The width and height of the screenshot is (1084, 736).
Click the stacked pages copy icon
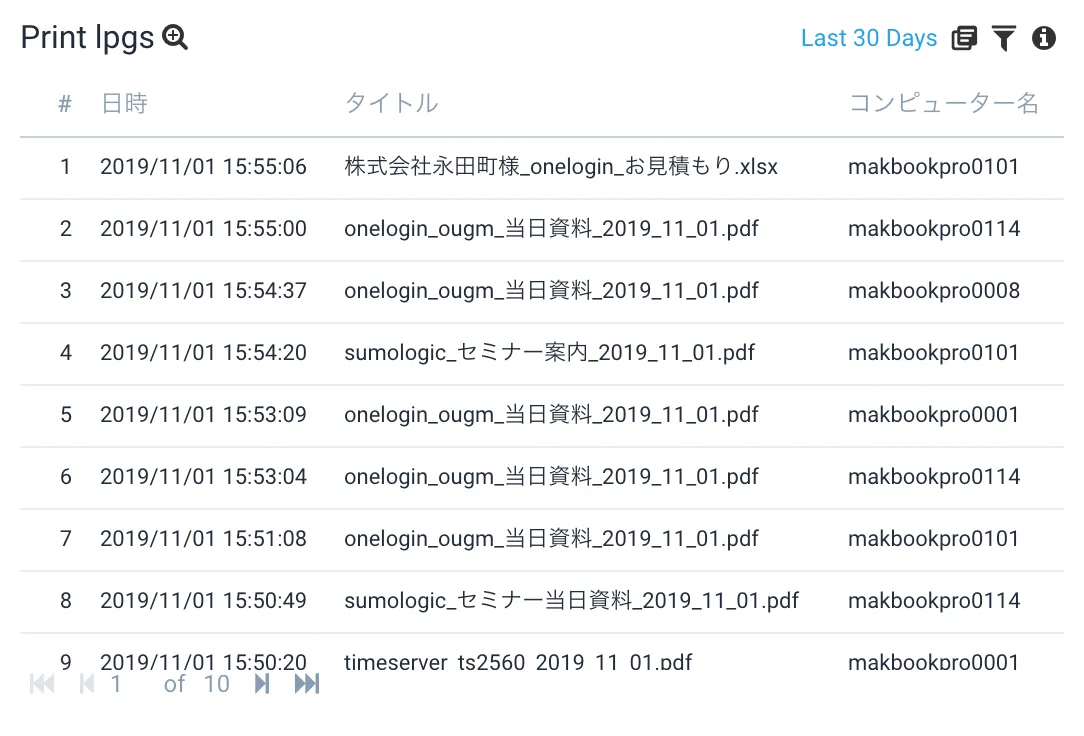[x=964, y=38]
